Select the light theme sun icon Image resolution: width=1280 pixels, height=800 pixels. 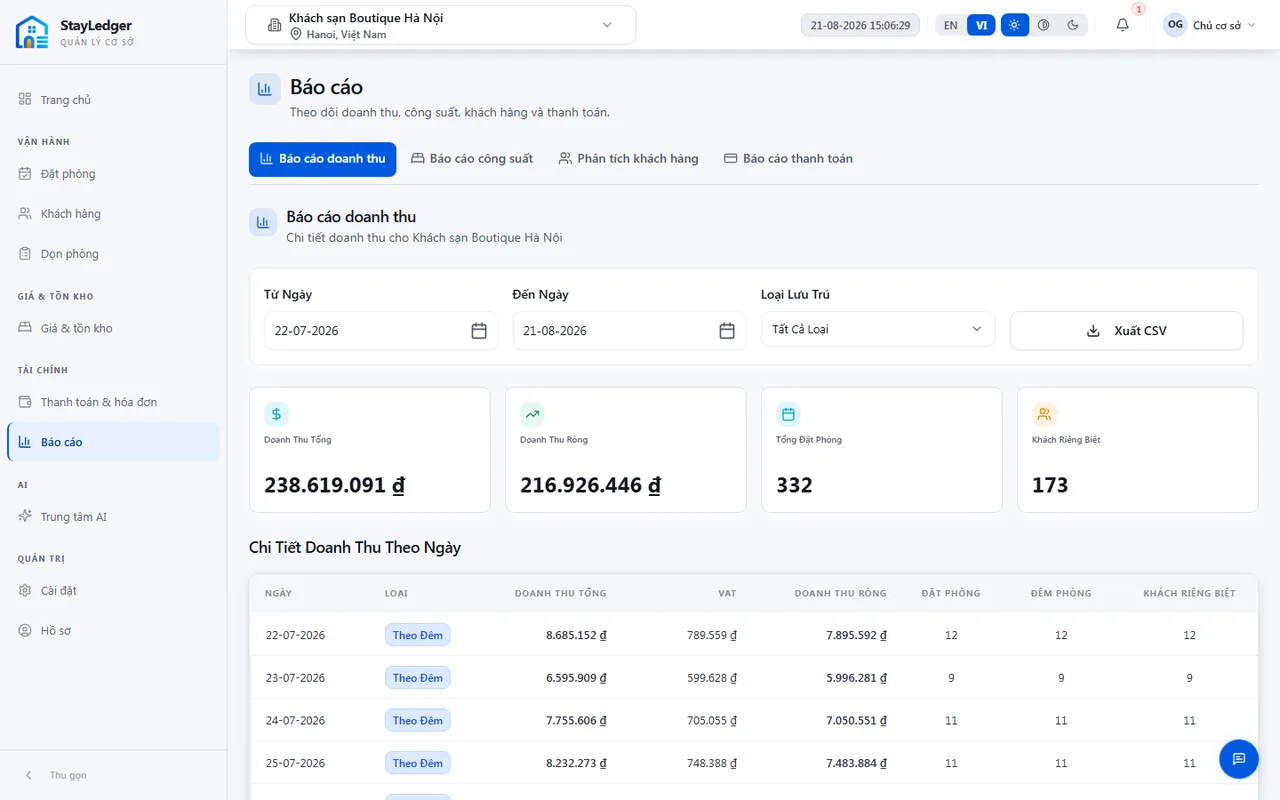[x=1014, y=25]
